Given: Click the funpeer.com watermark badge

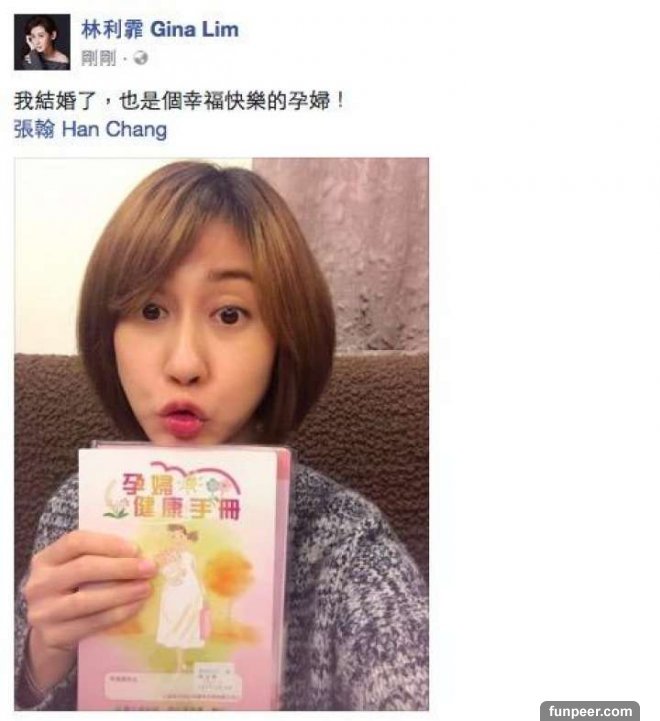Looking at the screenshot, I should pos(590,711).
